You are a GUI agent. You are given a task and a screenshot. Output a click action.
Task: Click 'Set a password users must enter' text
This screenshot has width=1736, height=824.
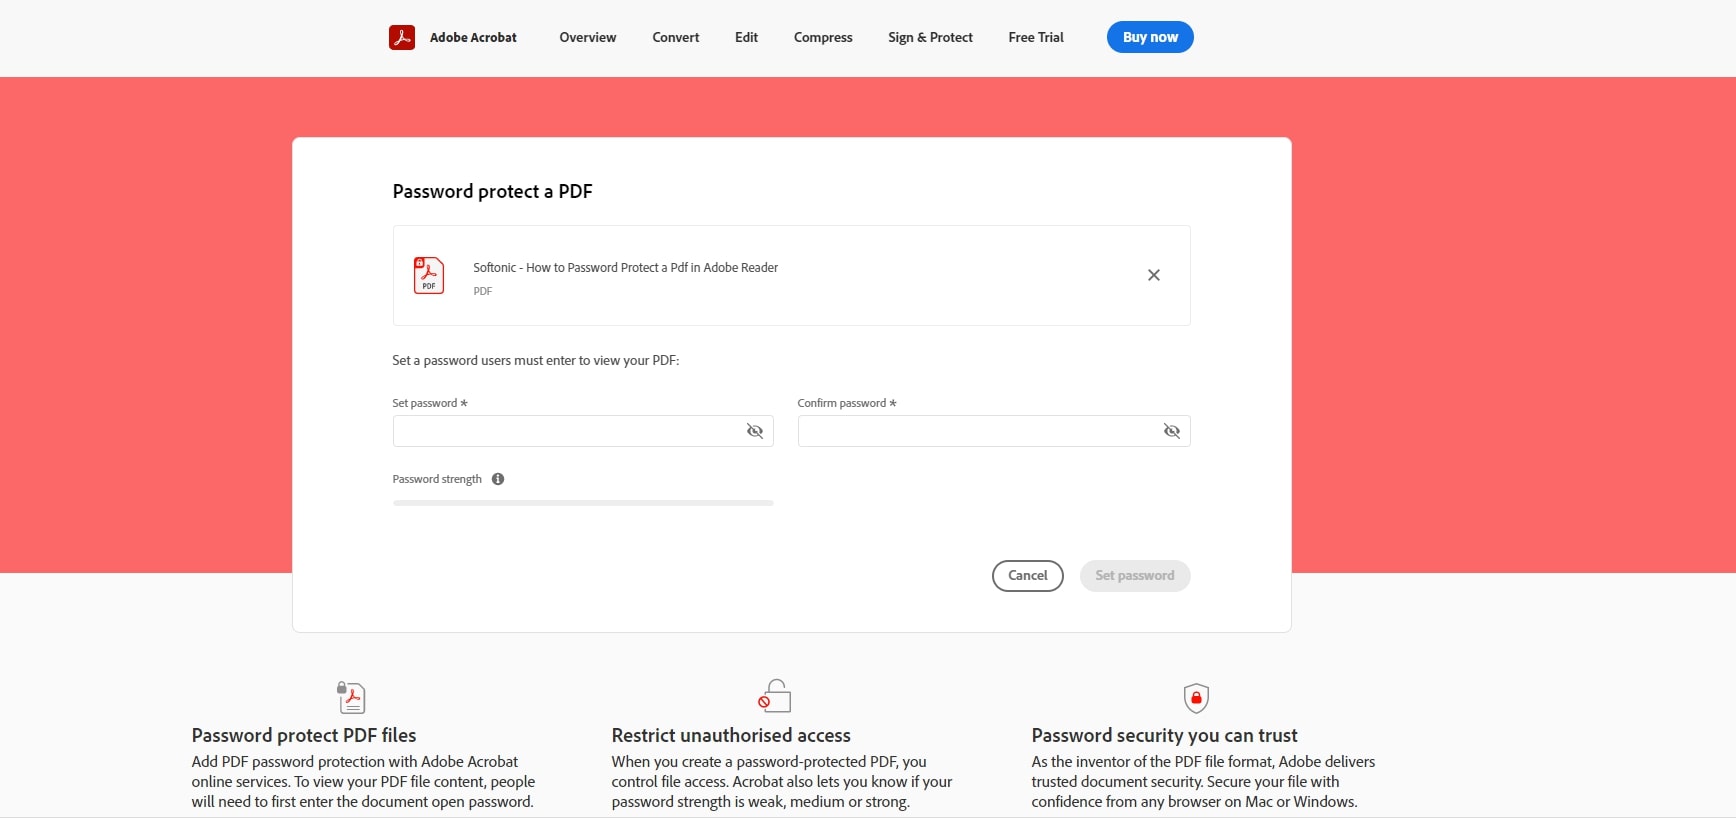pos(536,361)
